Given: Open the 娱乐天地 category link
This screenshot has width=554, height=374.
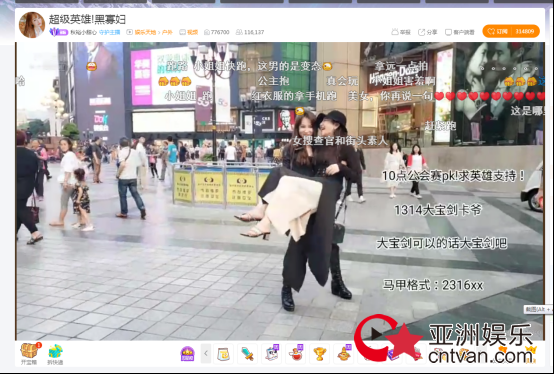Looking at the screenshot, I should [x=145, y=32].
